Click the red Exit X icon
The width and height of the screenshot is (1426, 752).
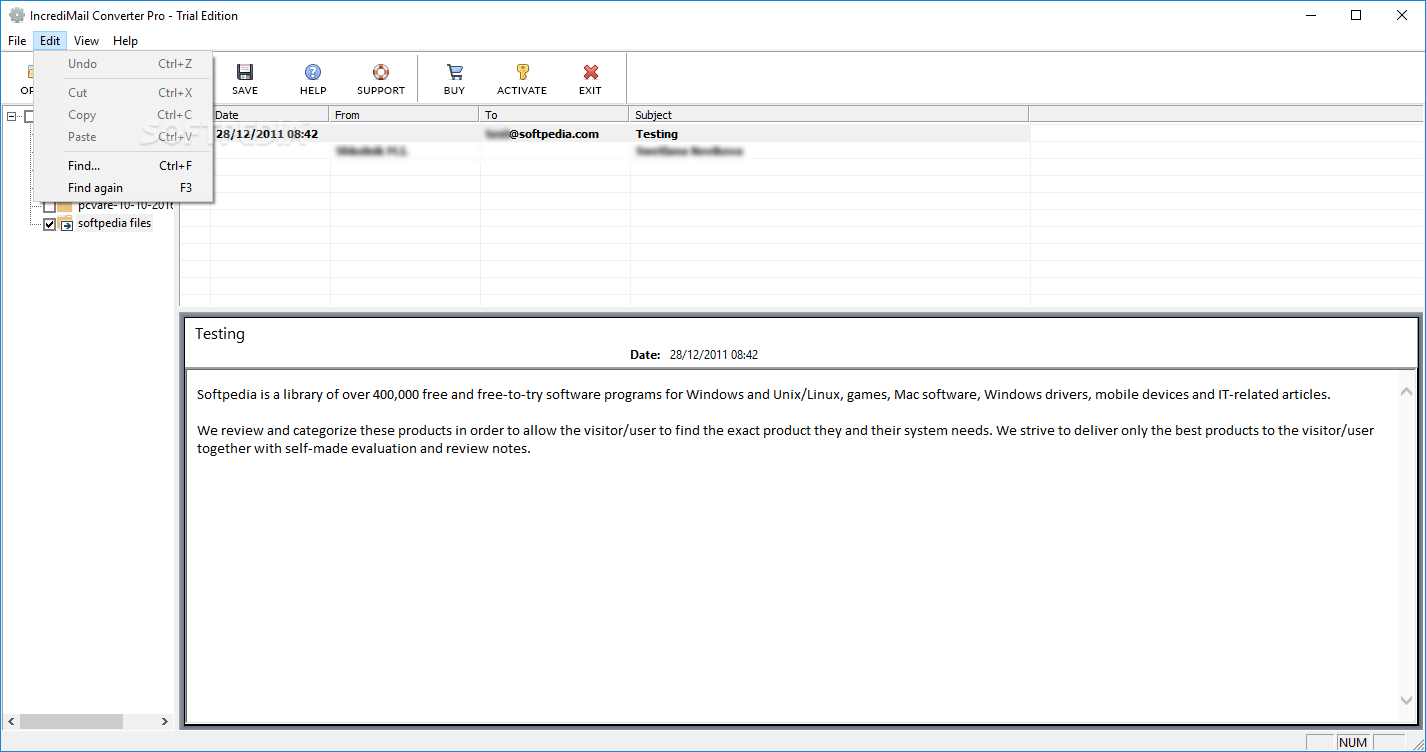coord(590,72)
